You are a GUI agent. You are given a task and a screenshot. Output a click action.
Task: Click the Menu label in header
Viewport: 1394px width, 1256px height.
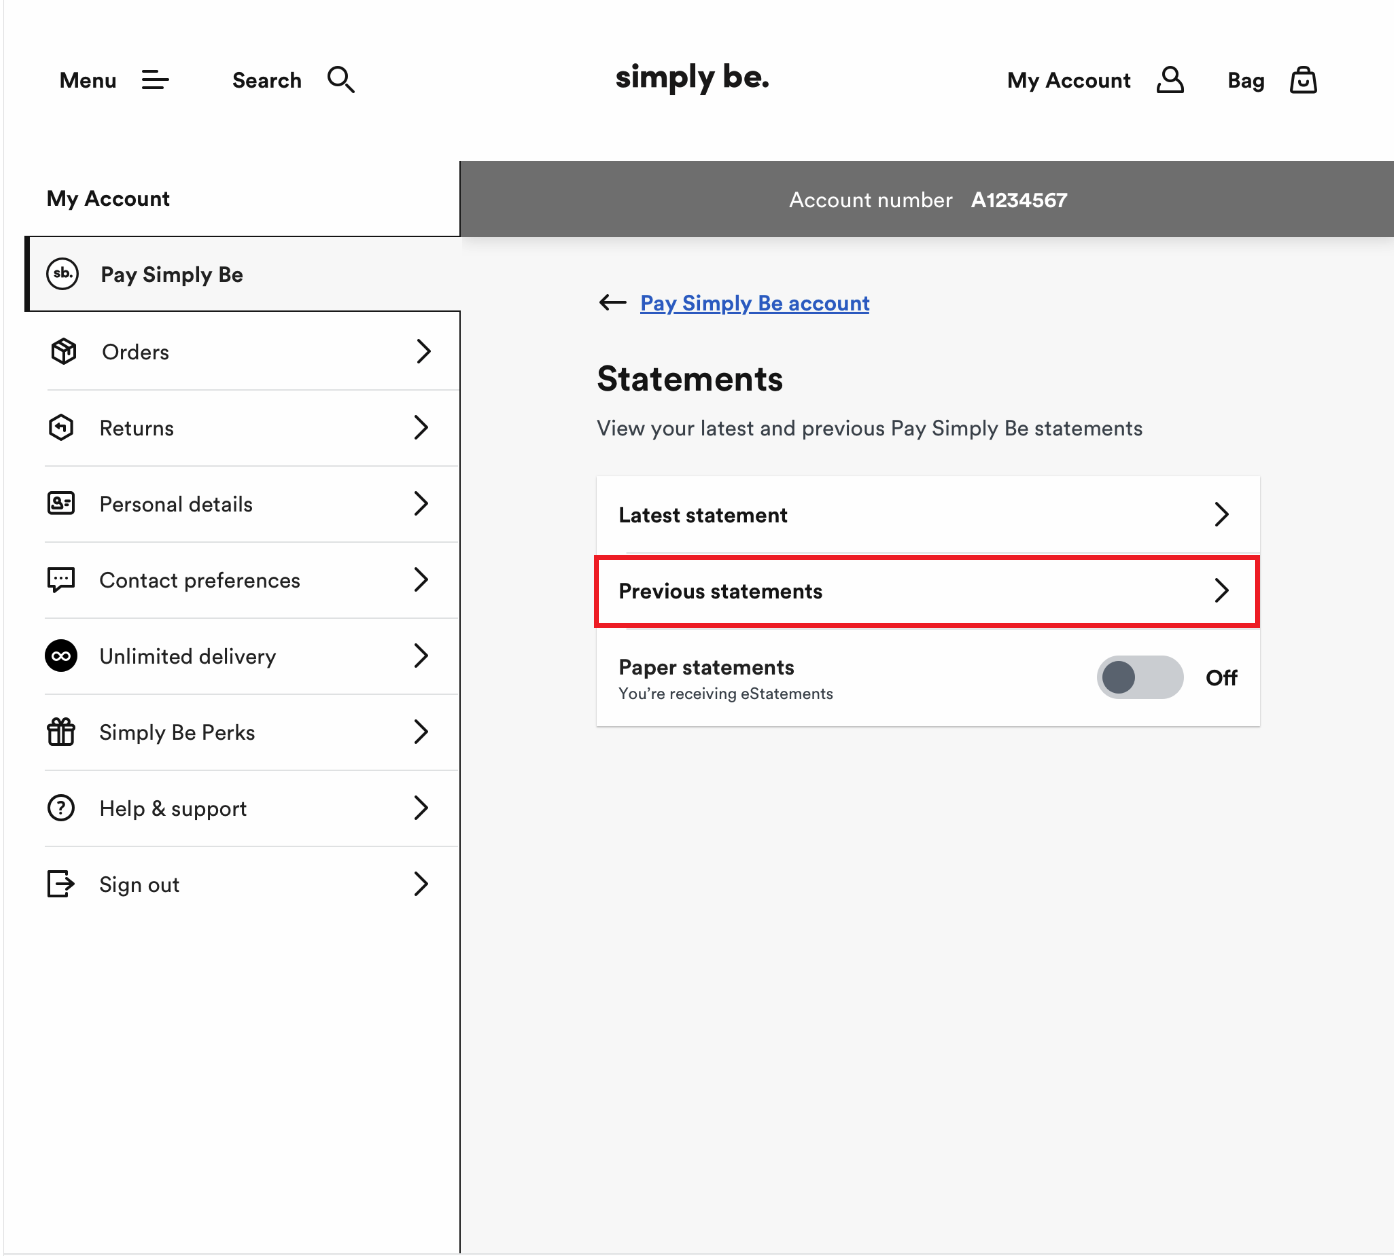pyautogui.click(x=88, y=80)
